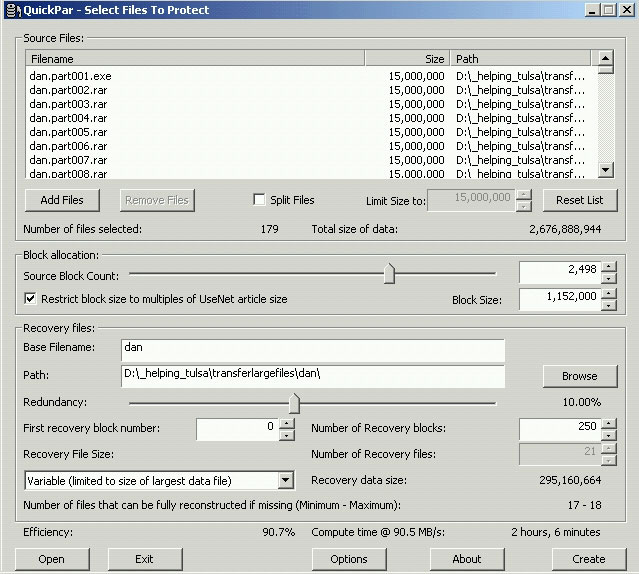This screenshot has height=574, width=639.
Task: Click the Path column header
Action: point(520,59)
